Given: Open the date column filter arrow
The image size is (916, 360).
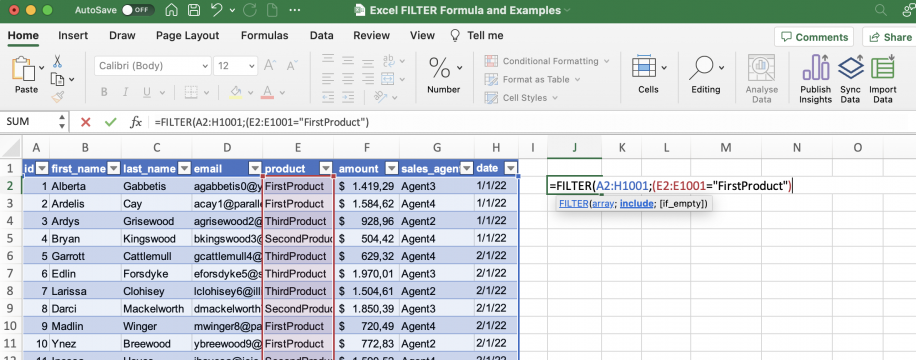Looking at the screenshot, I should (x=511, y=168).
